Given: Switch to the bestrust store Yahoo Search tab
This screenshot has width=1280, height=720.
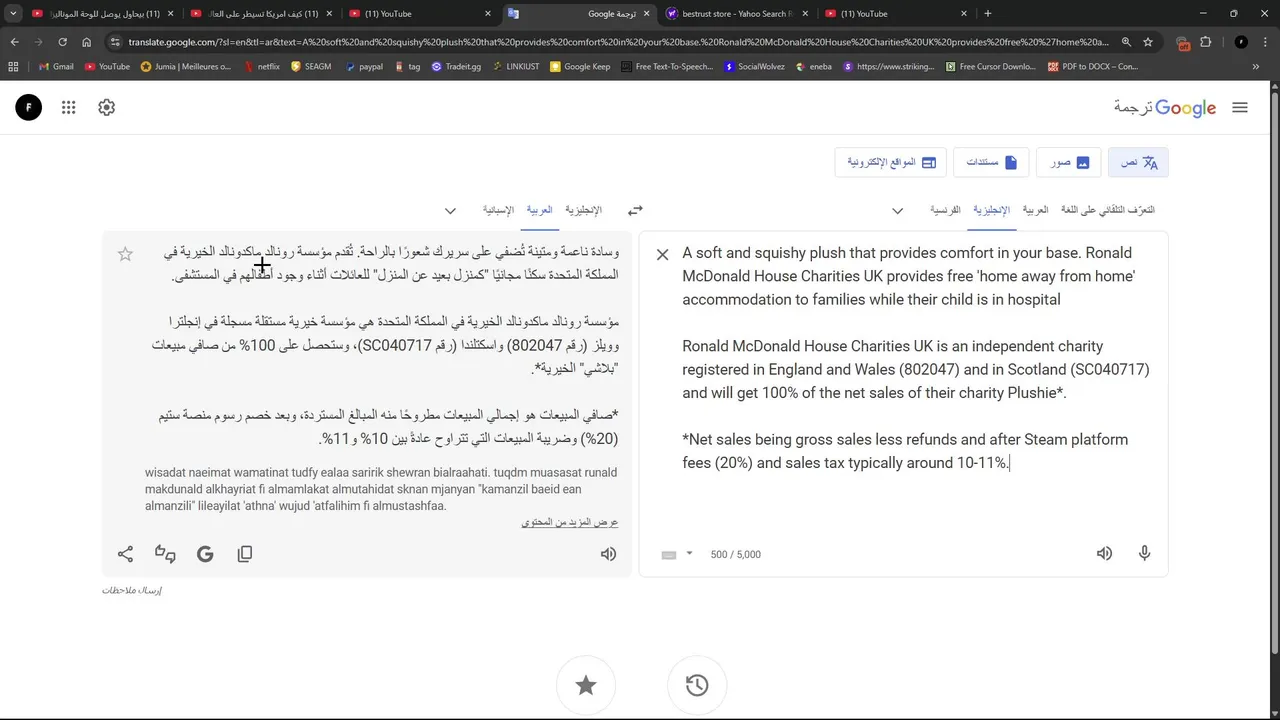Looking at the screenshot, I should (x=739, y=14).
